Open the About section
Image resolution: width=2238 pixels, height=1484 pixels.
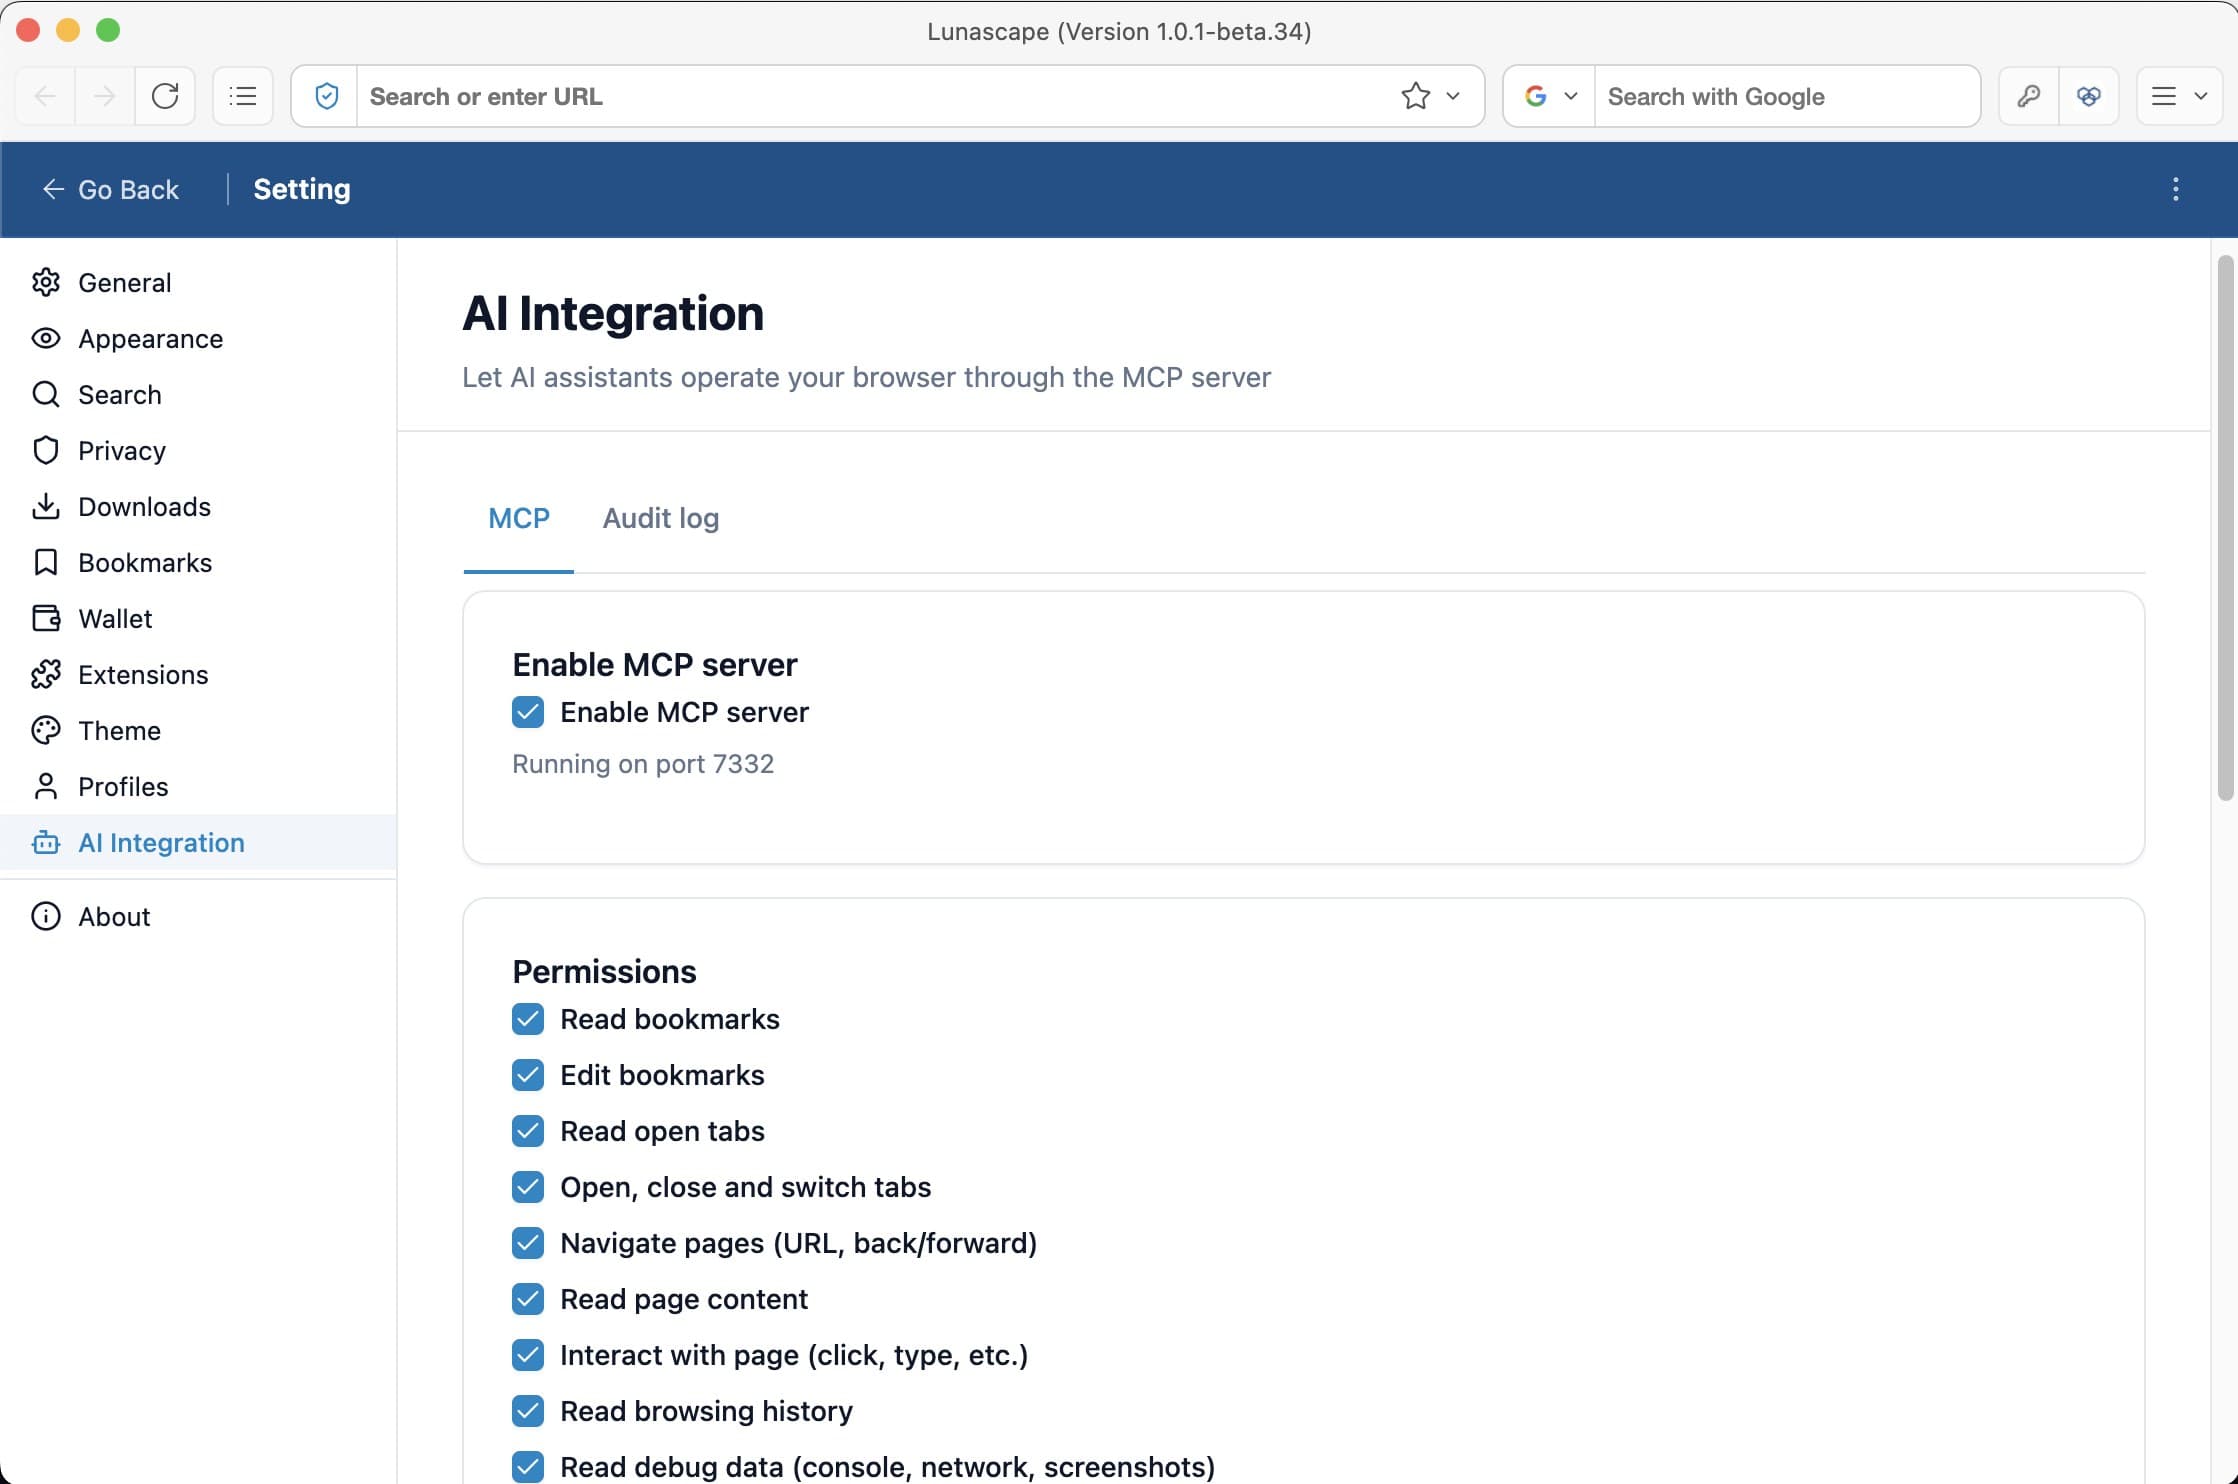pyautogui.click(x=198, y=917)
